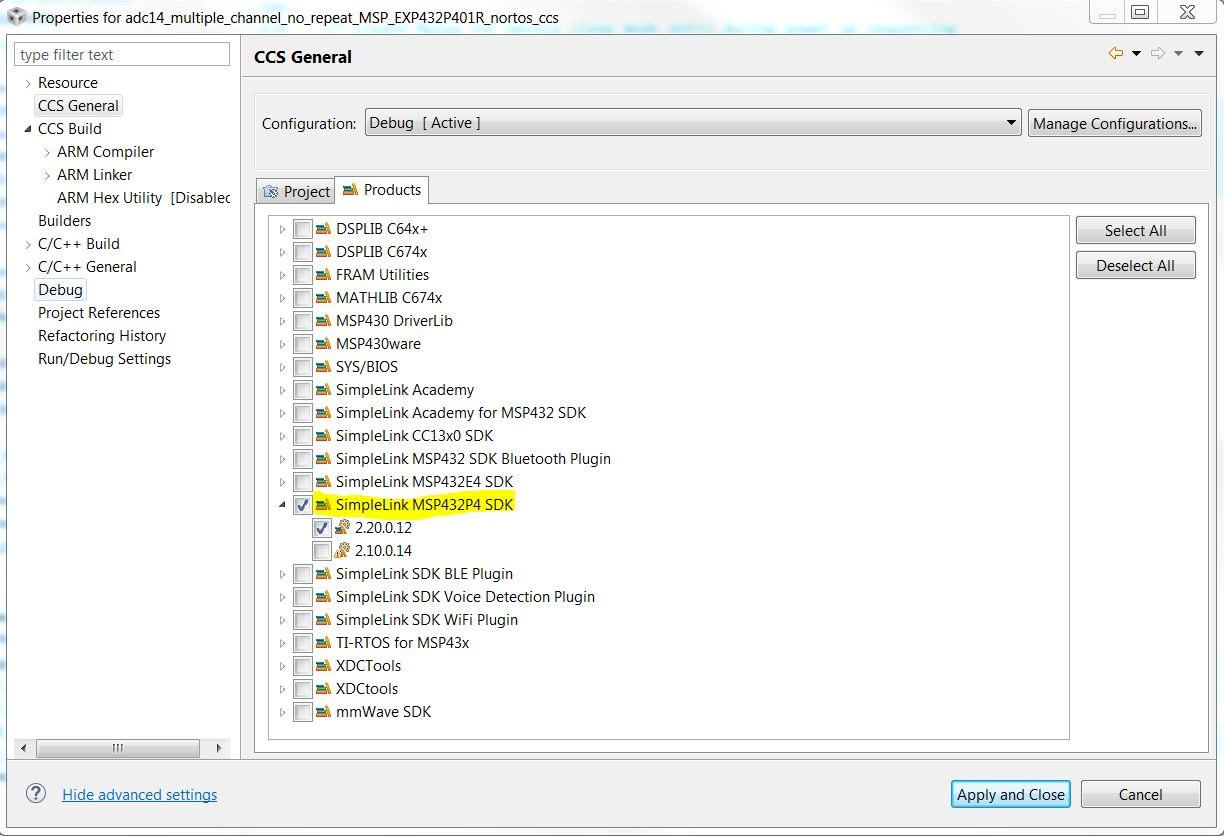This screenshot has height=836, width=1224.
Task: Click the type filter text field
Action: coord(123,54)
